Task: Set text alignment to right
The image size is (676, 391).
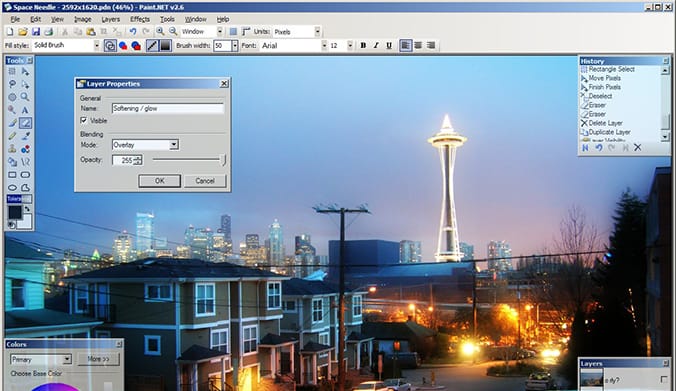Action: (x=431, y=45)
